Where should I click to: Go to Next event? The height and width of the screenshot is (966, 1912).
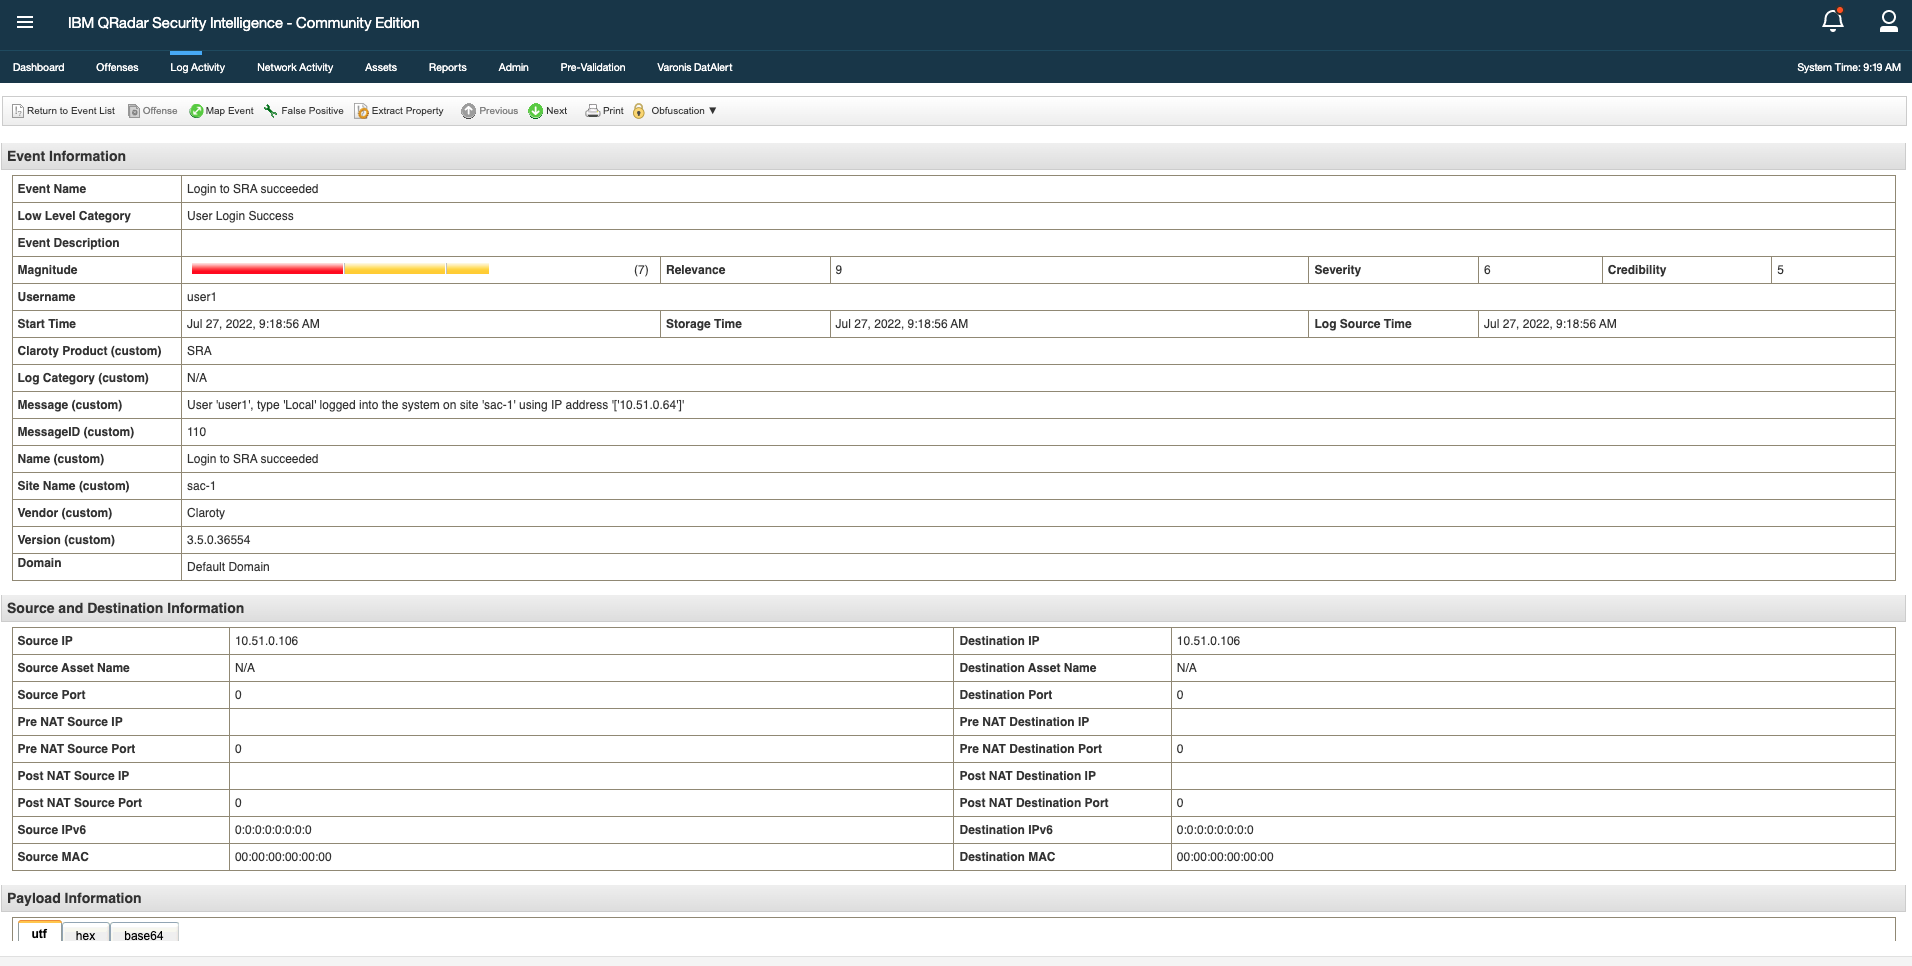coord(548,111)
